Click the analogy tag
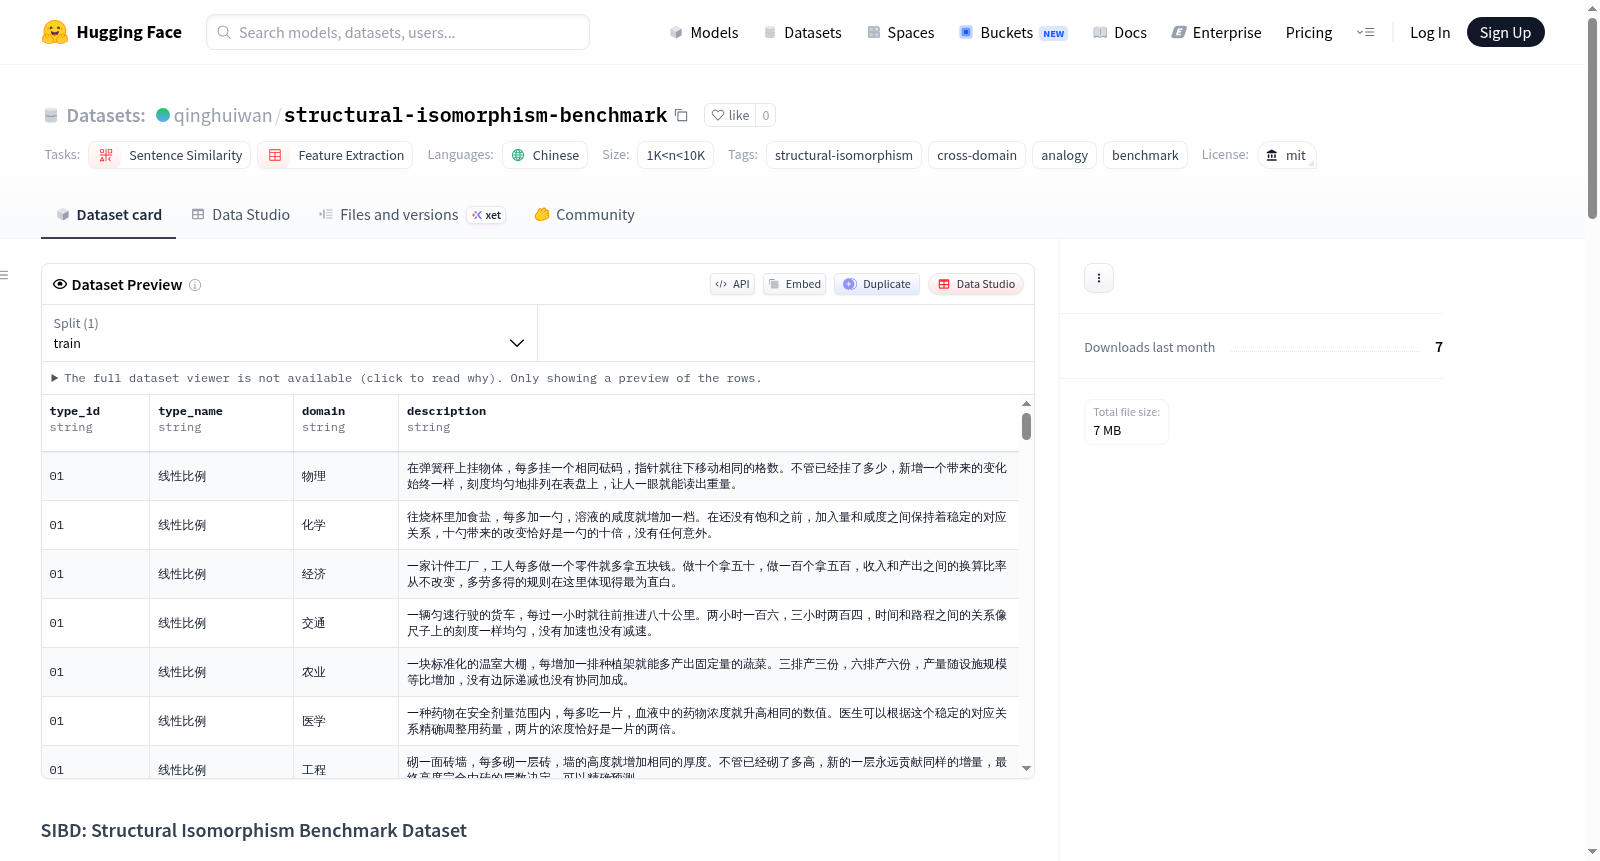 point(1064,155)
